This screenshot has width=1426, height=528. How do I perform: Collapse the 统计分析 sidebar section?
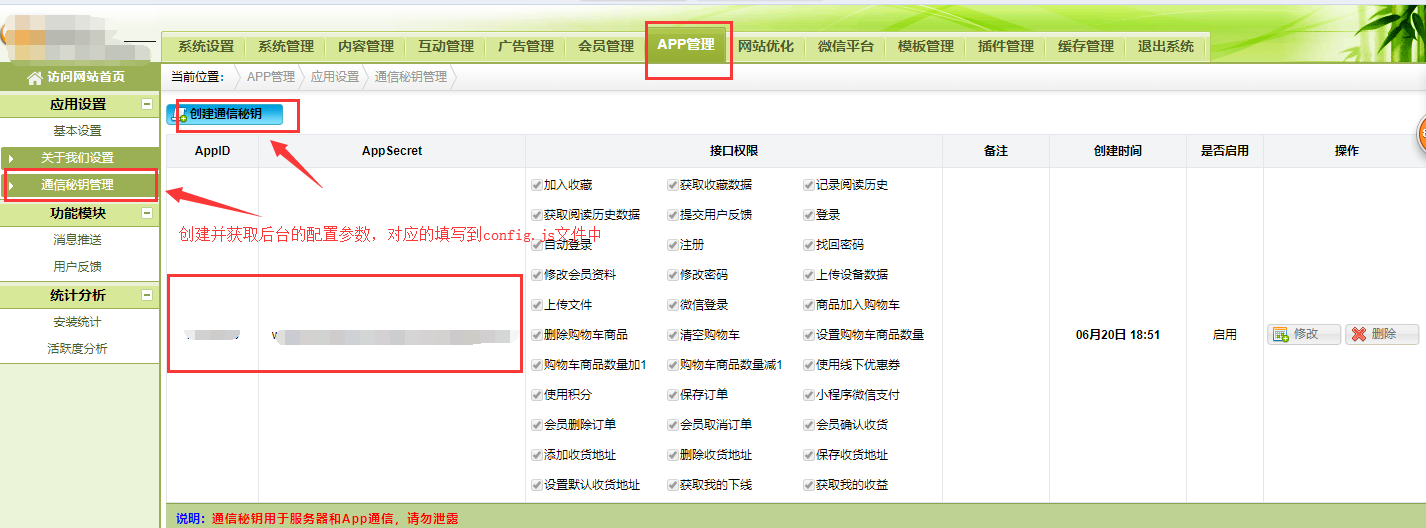click(x=147, y=296)
